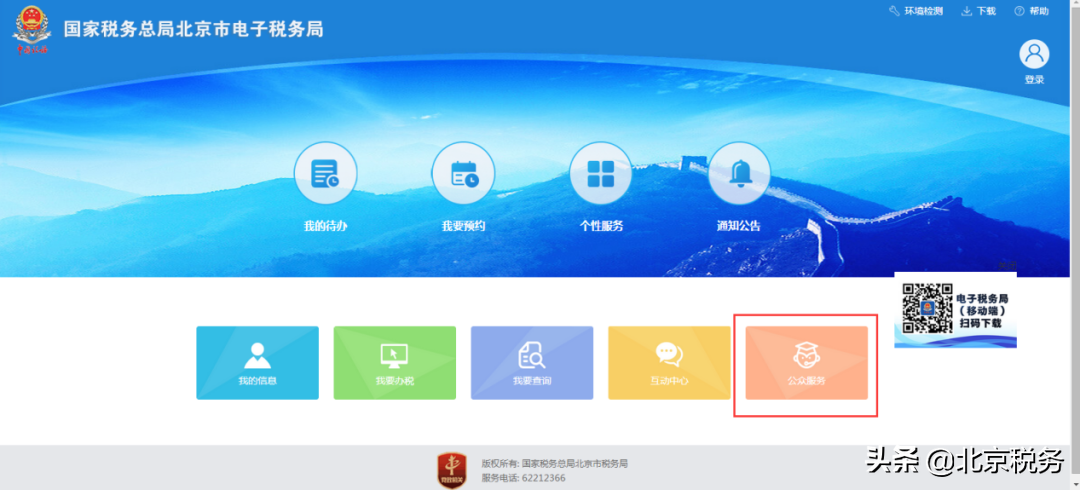Click the national tax emblem logo
Viewport: 1080px width, 490px height.
point(31,30)
